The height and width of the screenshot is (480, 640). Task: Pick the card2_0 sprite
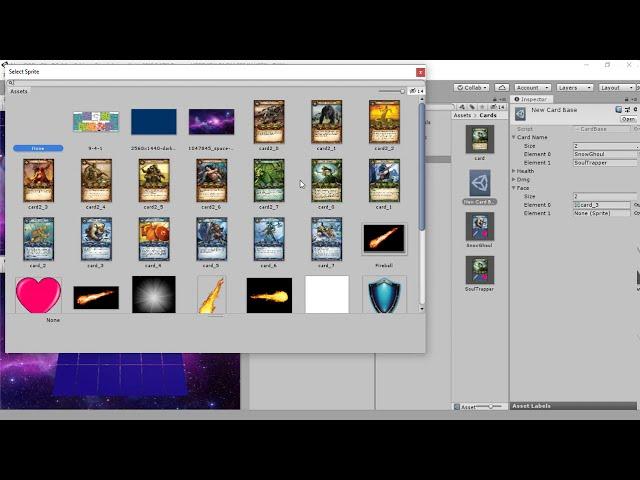[269, 124]
